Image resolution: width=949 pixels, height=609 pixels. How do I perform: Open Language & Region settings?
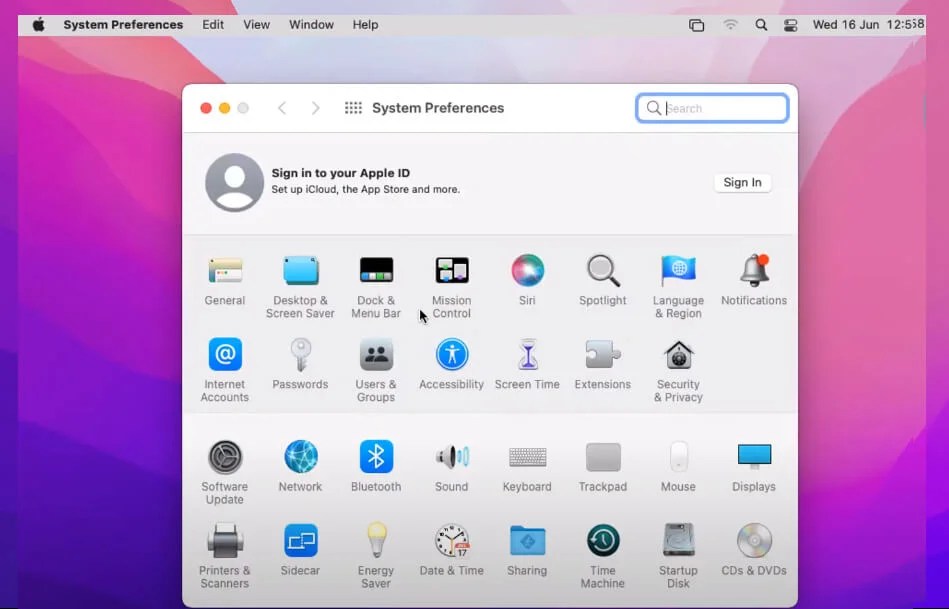coord(678,271)
